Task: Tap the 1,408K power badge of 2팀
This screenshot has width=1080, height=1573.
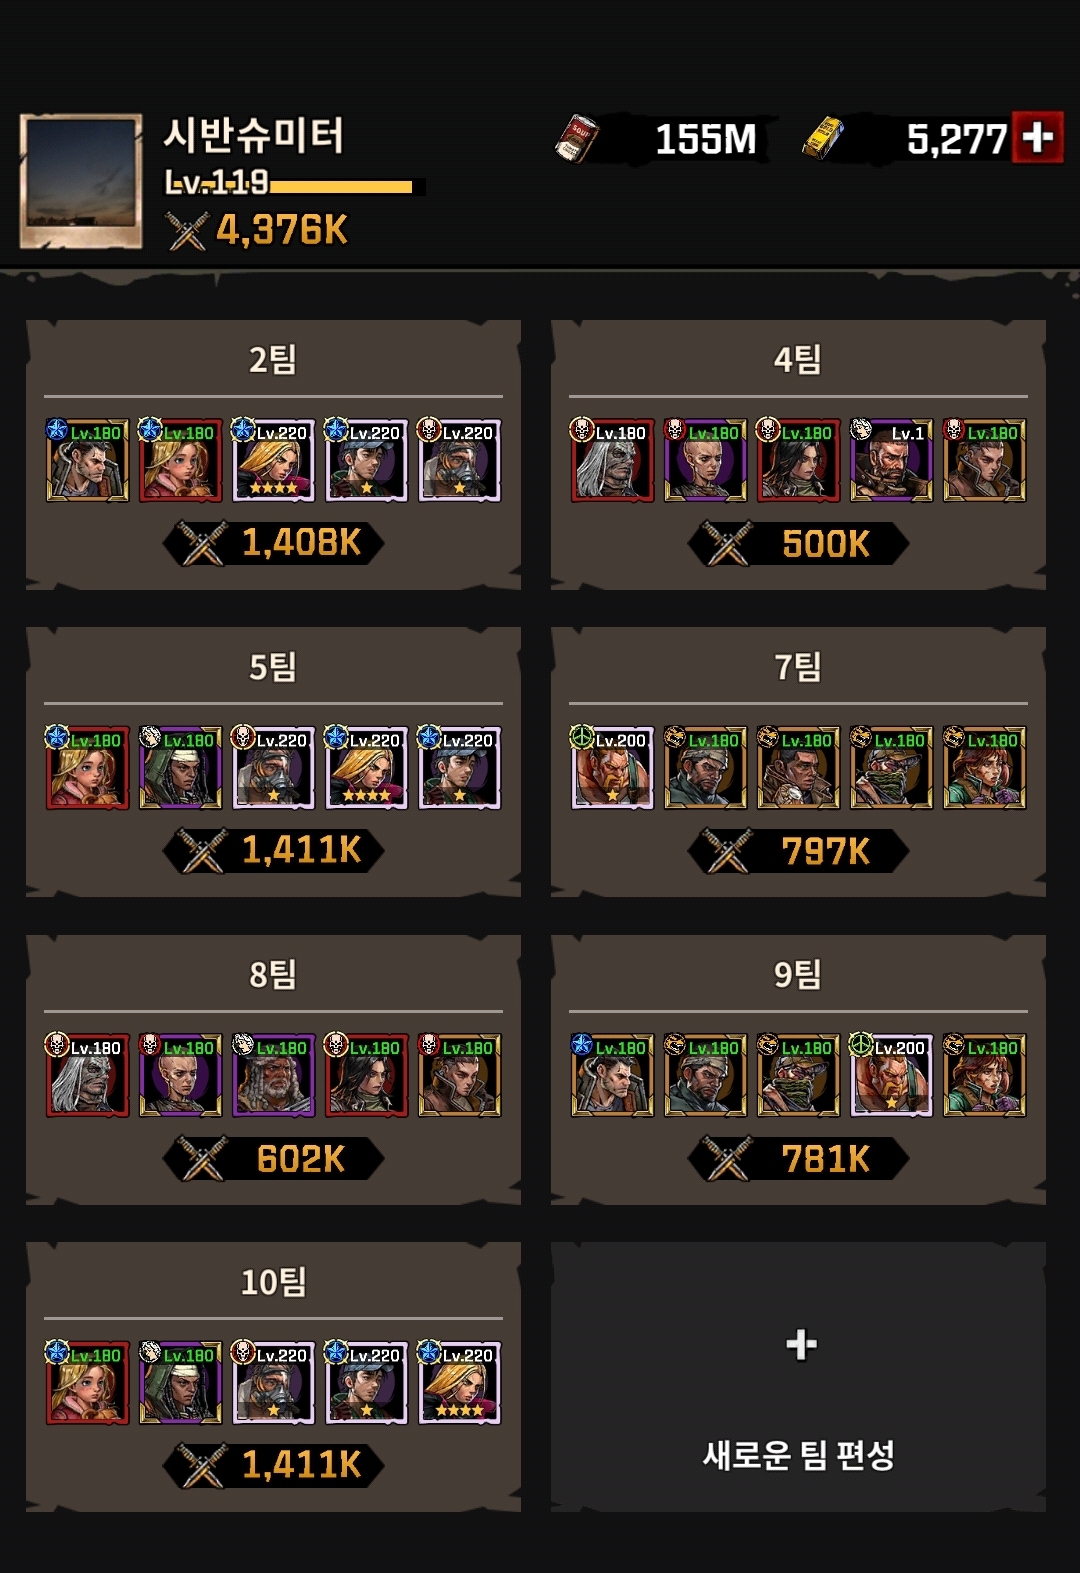Action: (x=273, y=543)
